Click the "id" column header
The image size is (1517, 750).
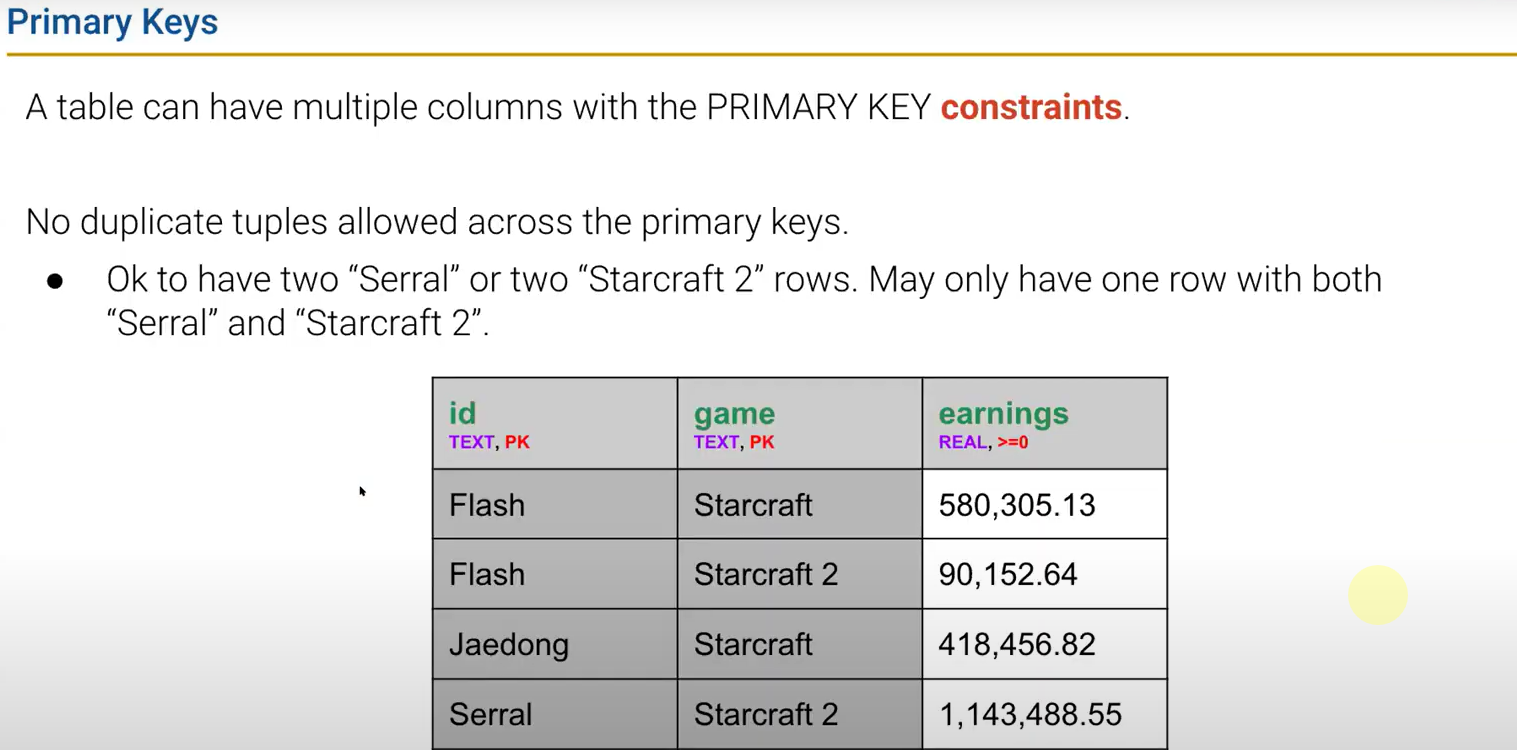pyautogui.click(x=462, y=413)
